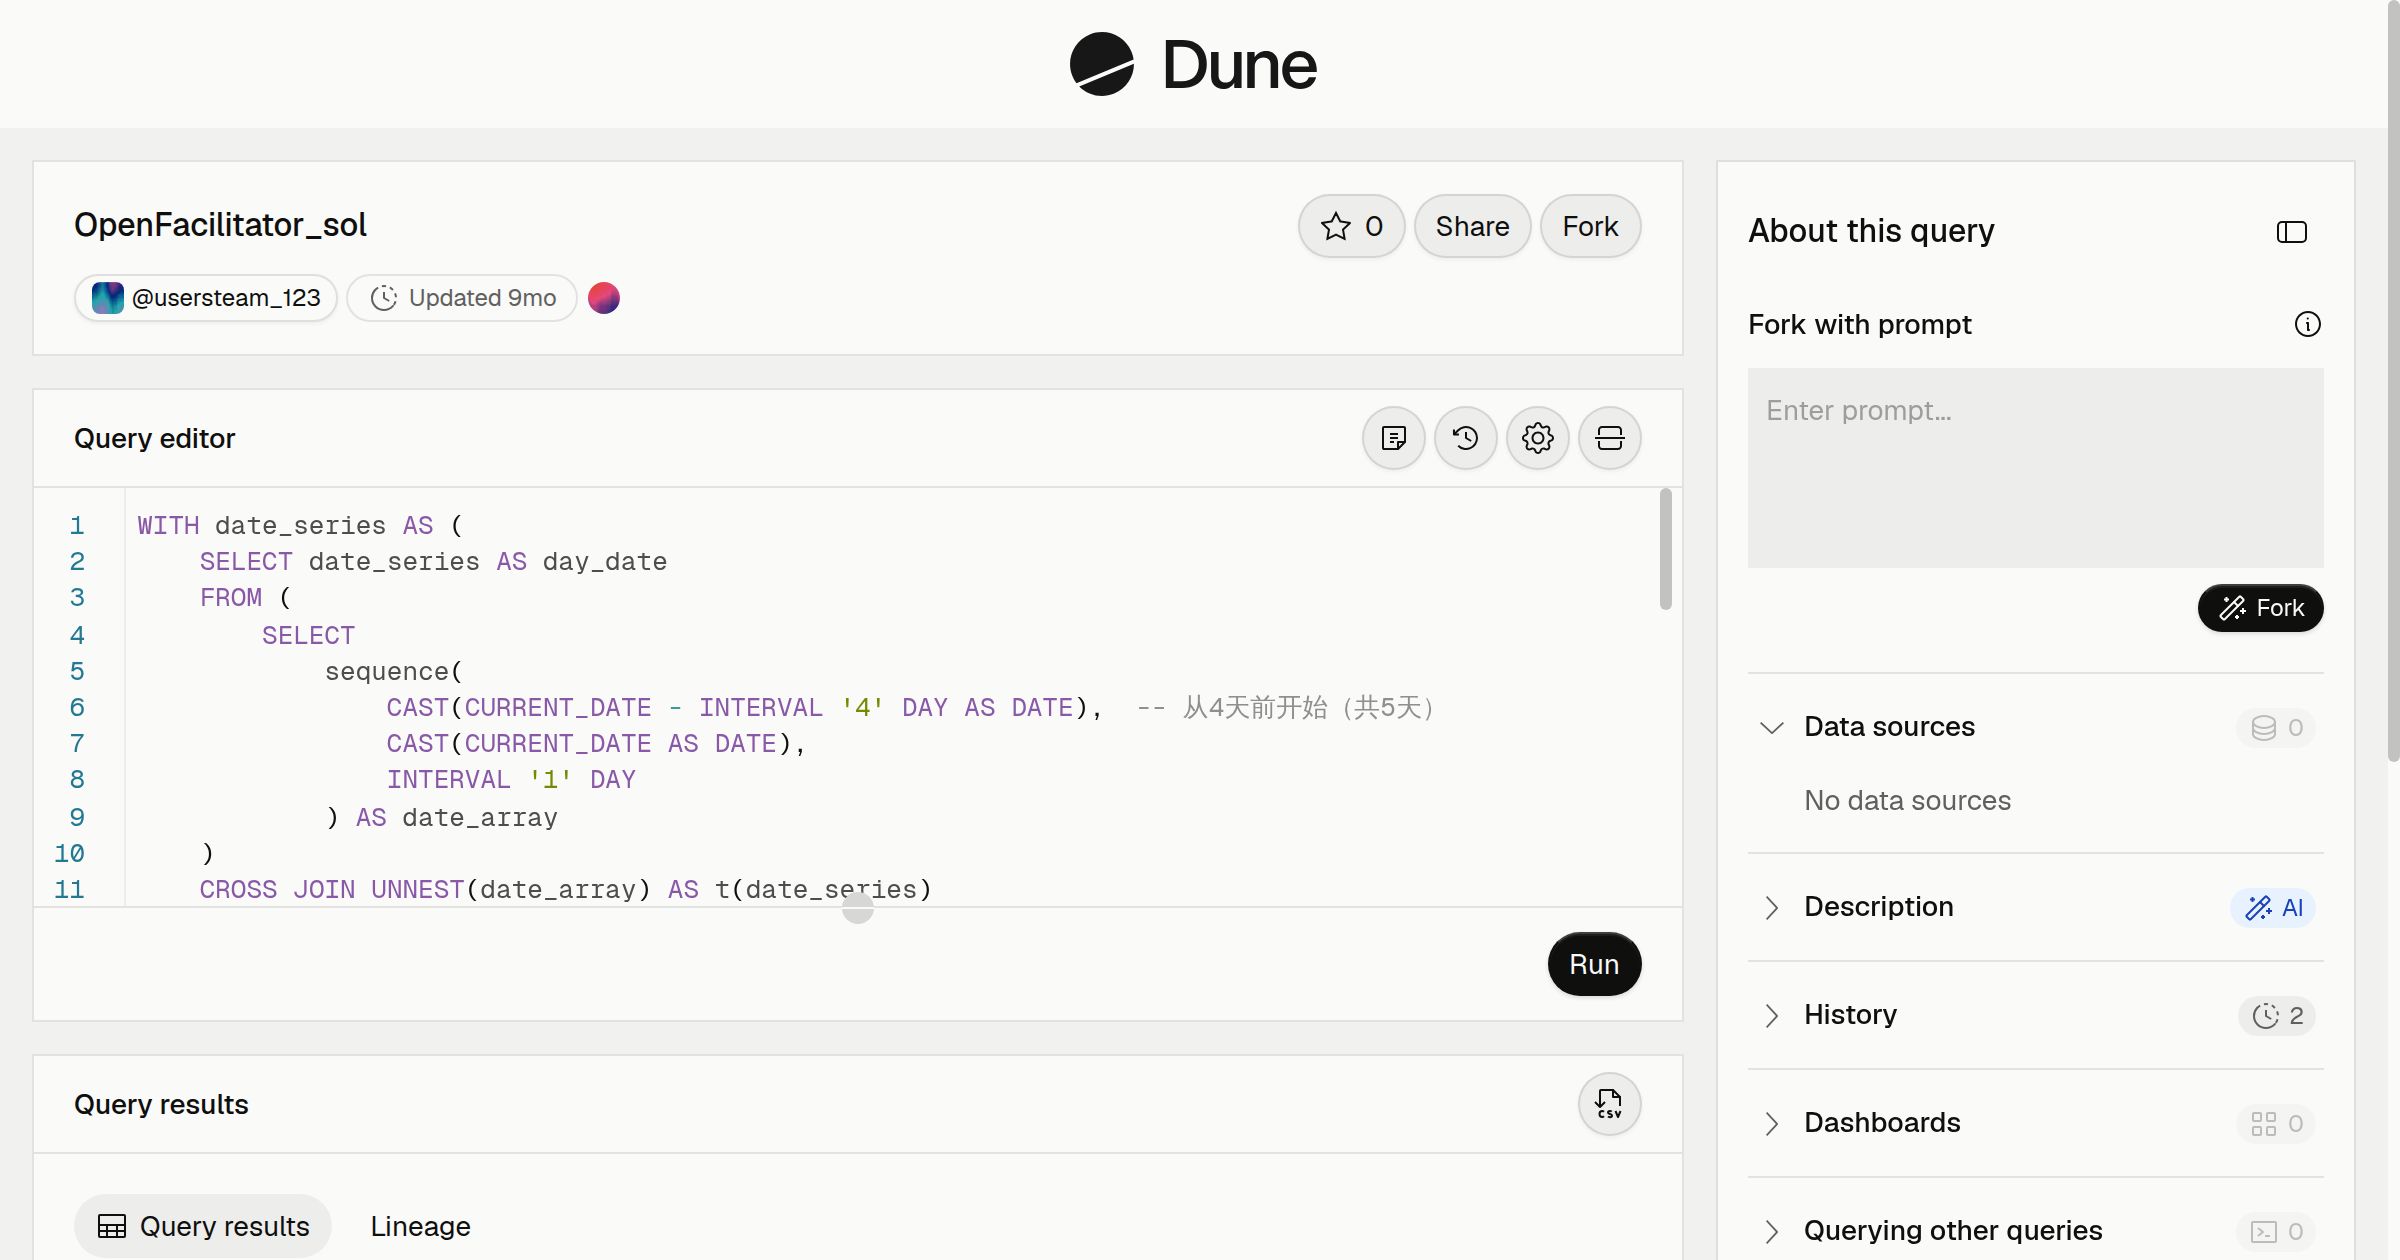The image size is (2400, 1260).
Task: Click the Updated 9mo timestamp chip
Action: pyautogui.click(x=462, y=298)
